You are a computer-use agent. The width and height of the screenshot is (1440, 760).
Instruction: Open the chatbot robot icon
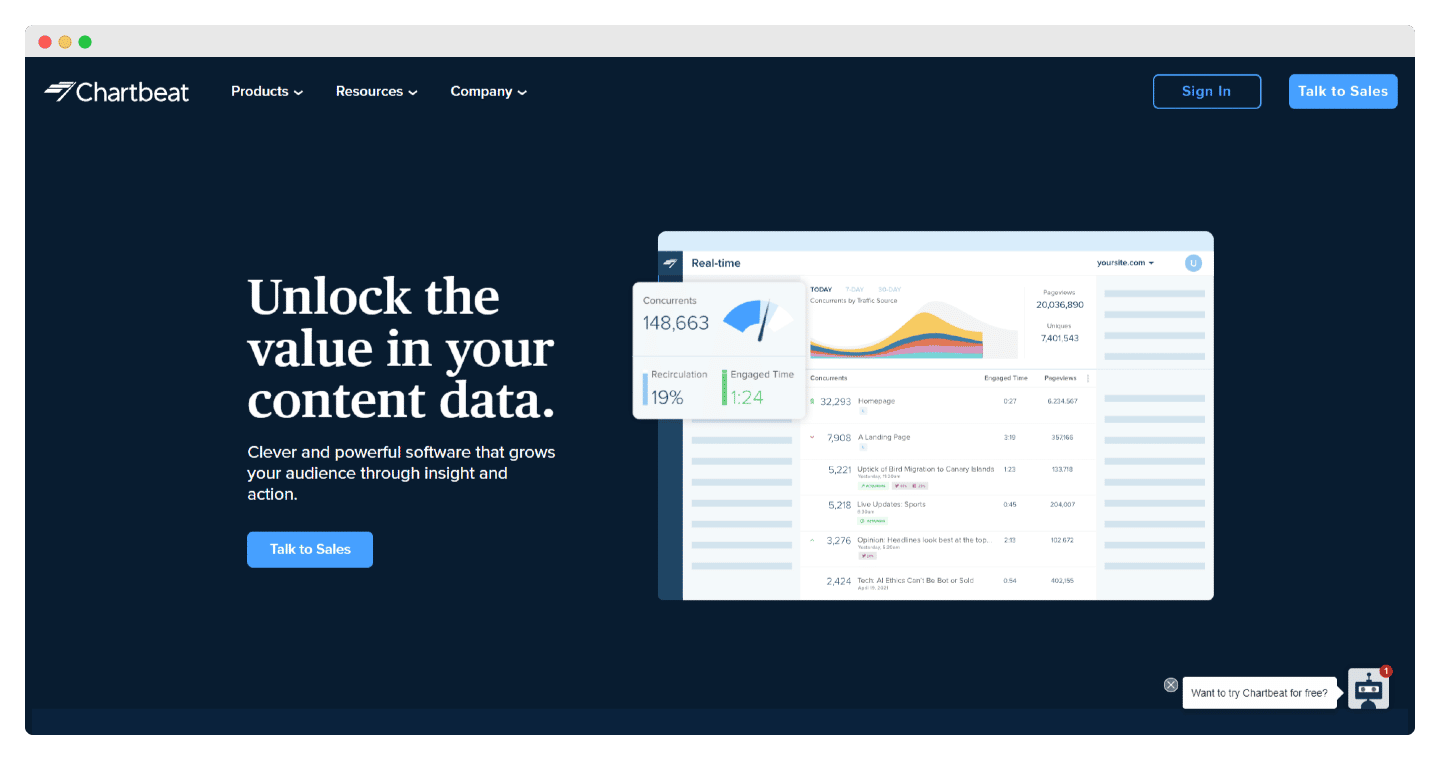[x=1368, y=689]
